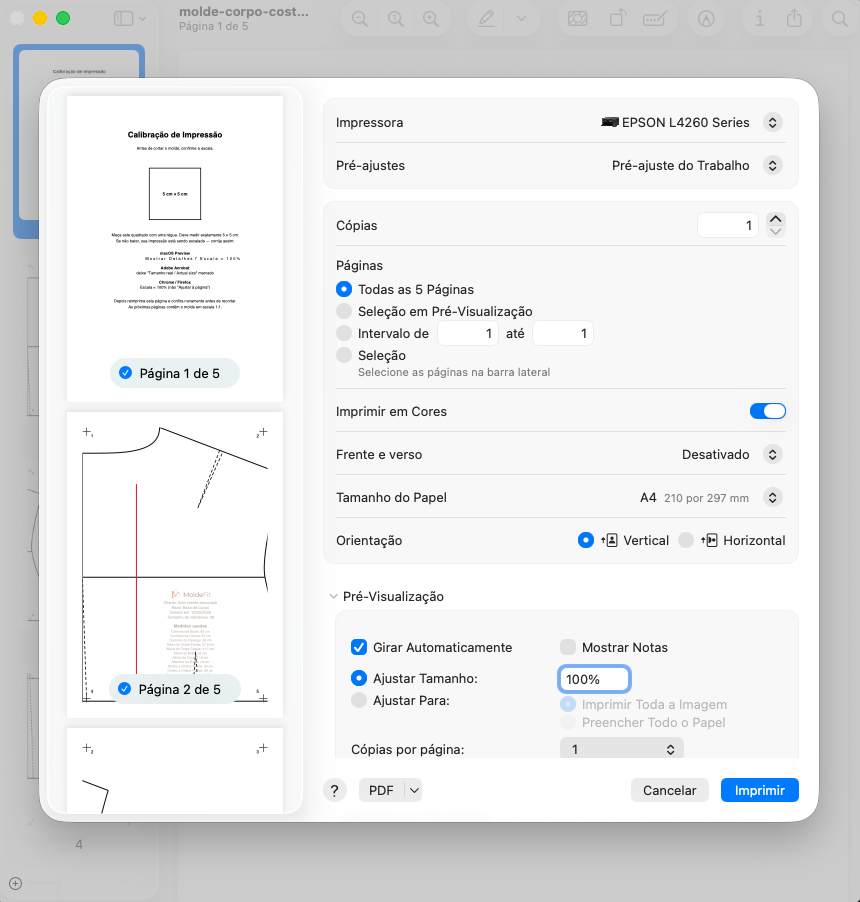This screenshot has height=902, width=860.
Task: Click the page 3 preview thumbnail
Action: coord(175,771)
